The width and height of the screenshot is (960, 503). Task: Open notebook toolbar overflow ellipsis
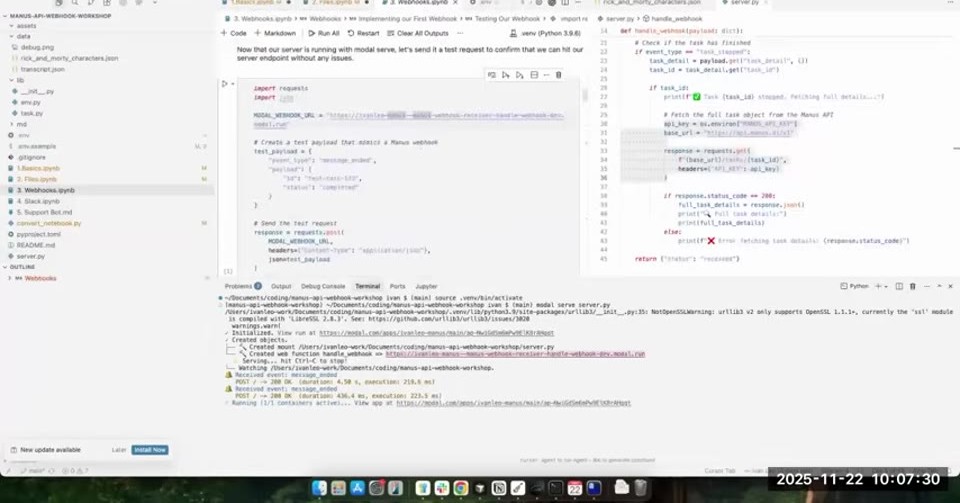tap(460, 33)
